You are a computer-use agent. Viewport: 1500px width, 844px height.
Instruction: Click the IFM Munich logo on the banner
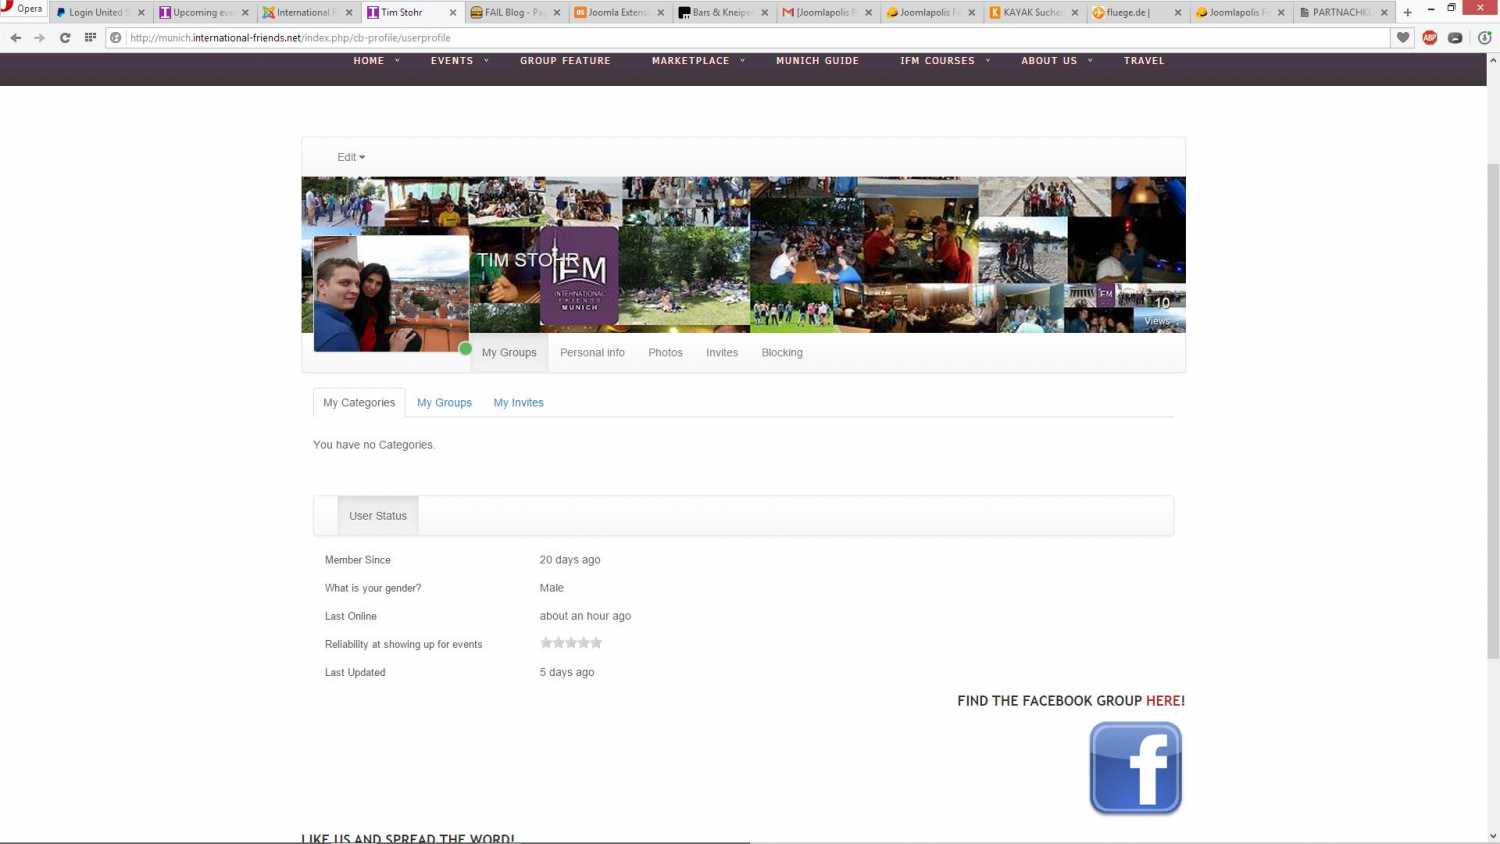pos(579,275)
